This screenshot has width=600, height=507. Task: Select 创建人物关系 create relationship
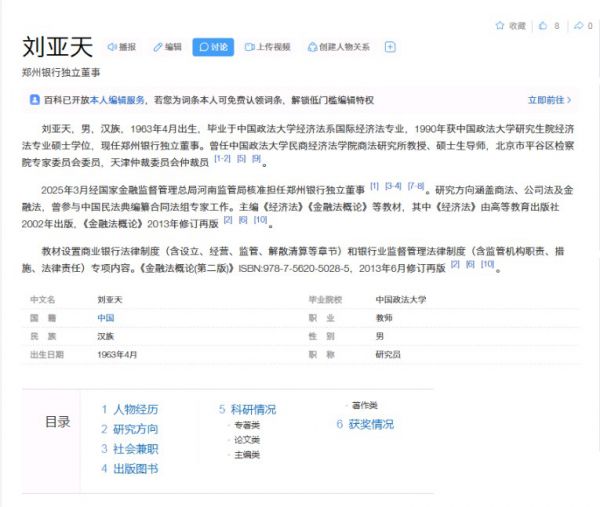click(339, 47)
